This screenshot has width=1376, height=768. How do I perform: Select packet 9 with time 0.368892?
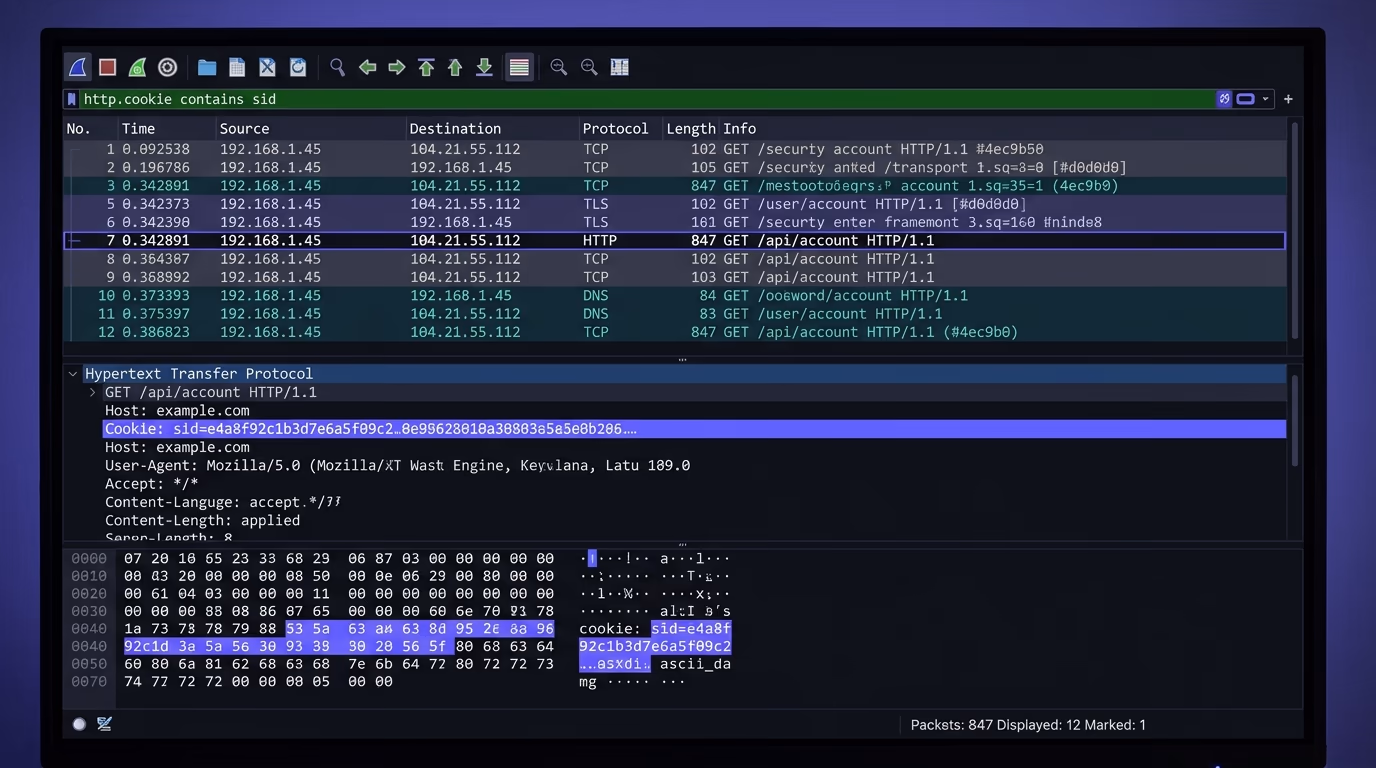[x=675, y=277]
